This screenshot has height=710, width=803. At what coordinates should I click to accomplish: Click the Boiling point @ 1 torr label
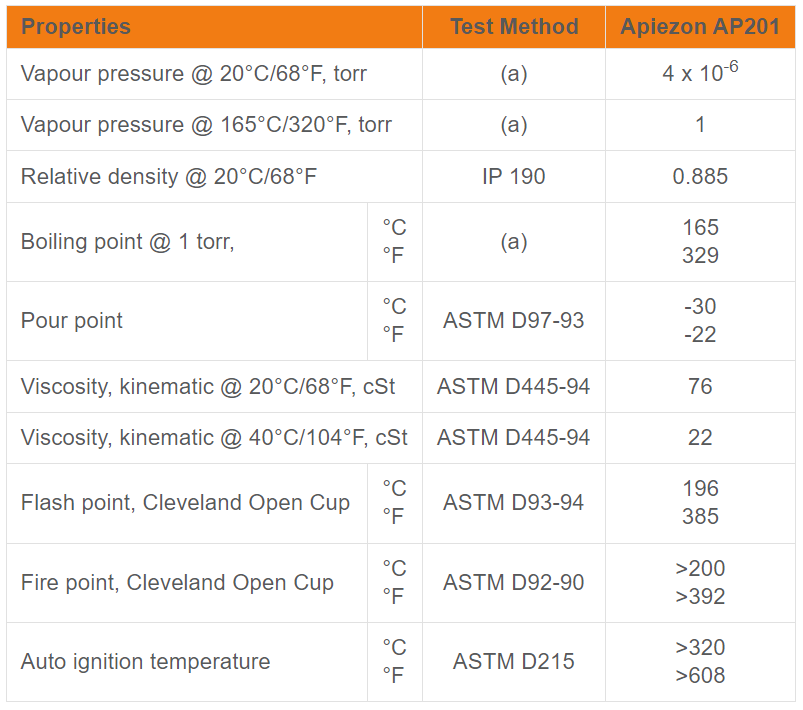[128, 242]
